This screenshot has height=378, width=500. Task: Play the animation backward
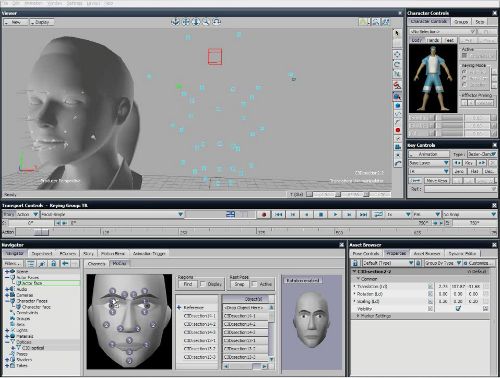(x=307, y=214)
